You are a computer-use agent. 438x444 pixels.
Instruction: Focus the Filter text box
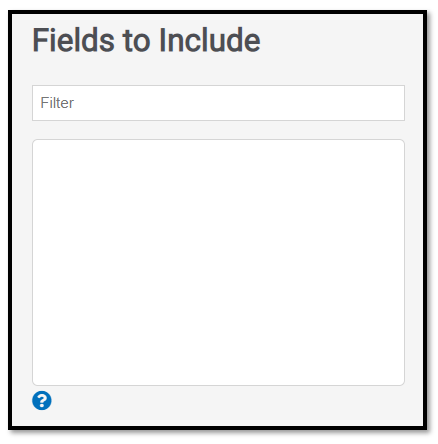(218, 103)
